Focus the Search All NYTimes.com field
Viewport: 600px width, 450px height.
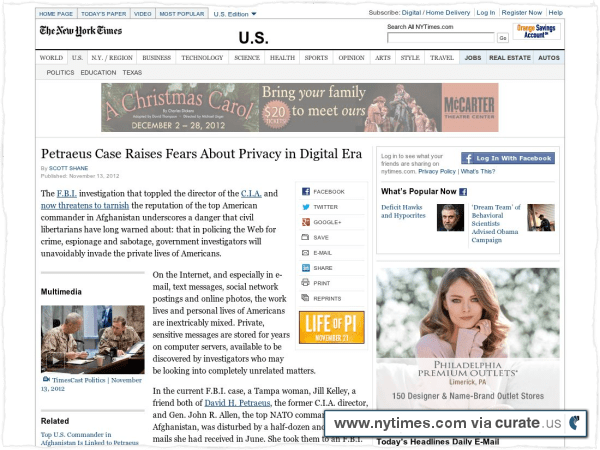tap(441, 38)
